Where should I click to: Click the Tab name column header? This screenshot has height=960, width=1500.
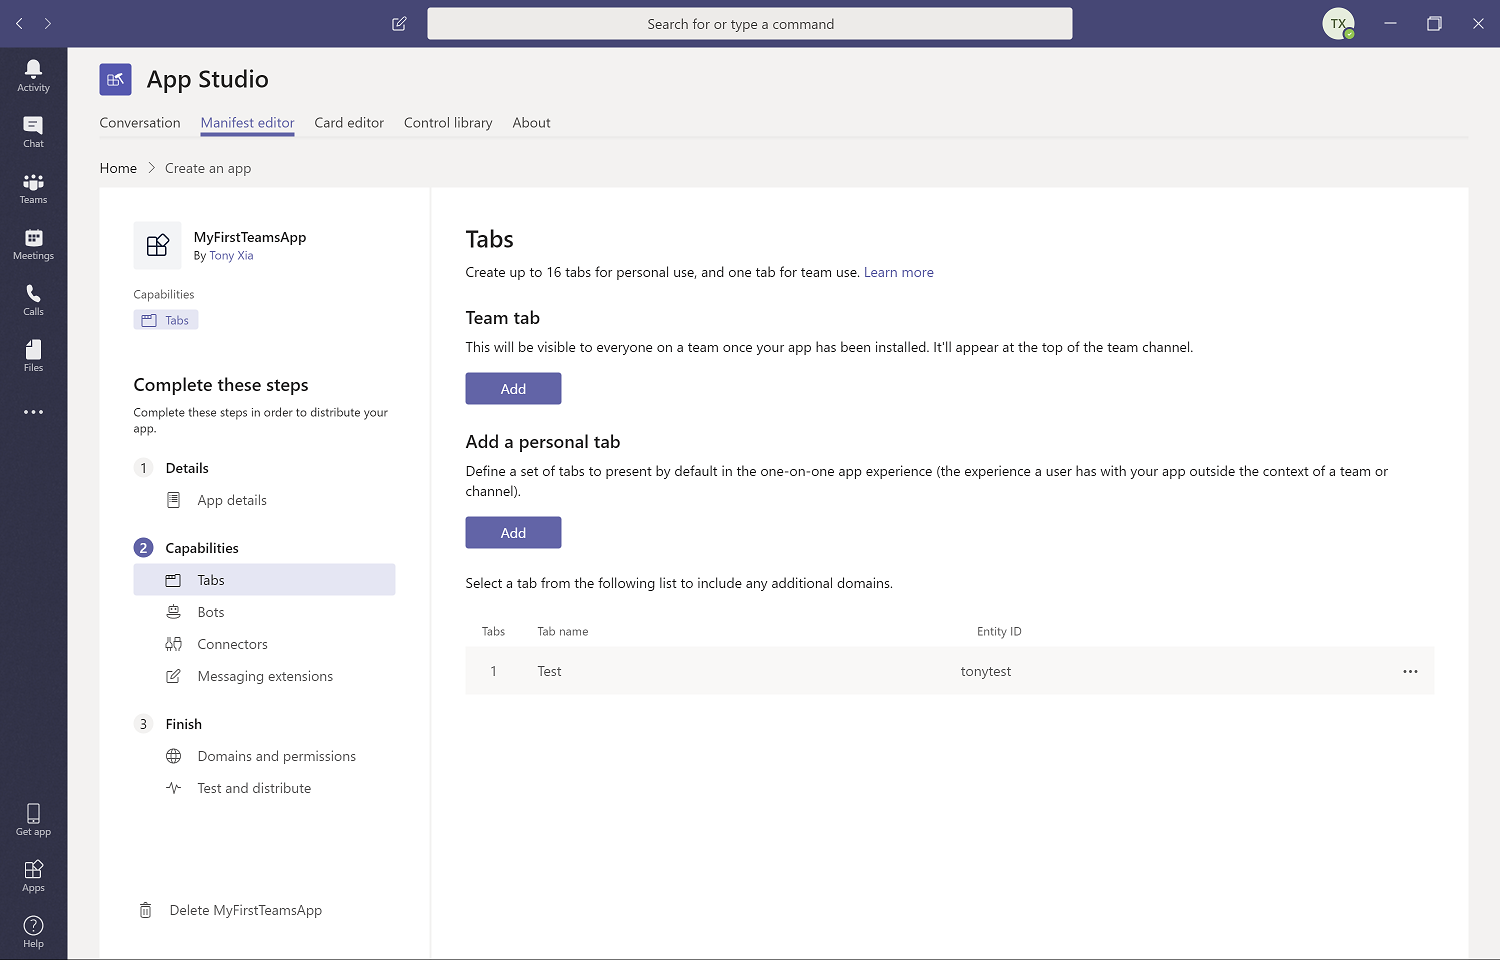pos(563,631)
